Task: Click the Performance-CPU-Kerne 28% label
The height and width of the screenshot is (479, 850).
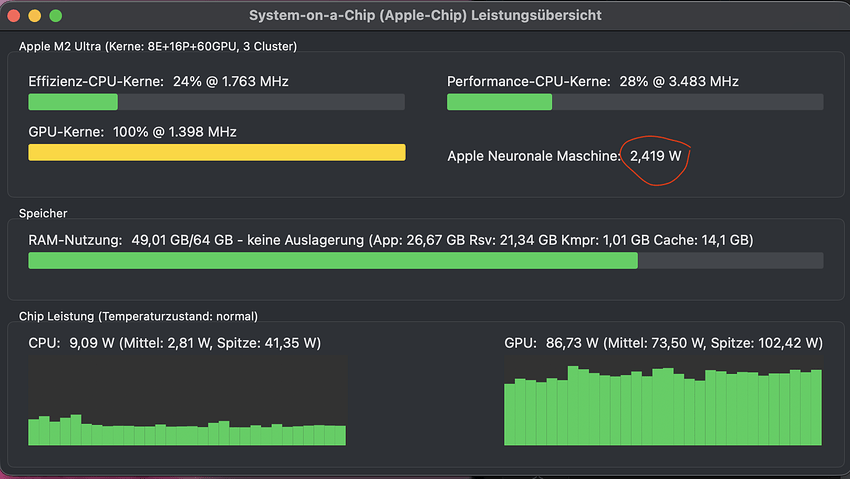Action: pos(593,81)
